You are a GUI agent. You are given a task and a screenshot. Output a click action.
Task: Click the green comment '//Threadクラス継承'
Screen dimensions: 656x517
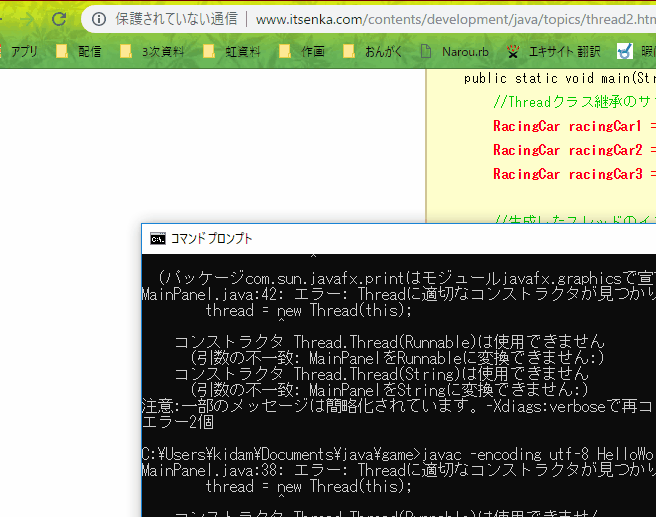point(574,102)
